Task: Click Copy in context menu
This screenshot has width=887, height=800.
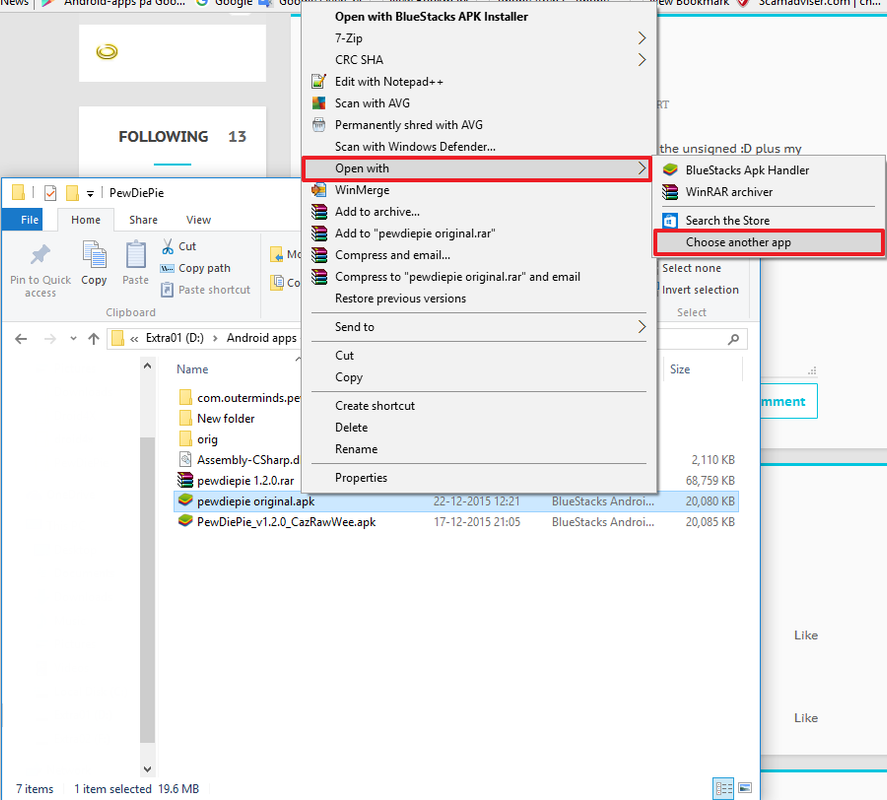Action: [x=479, y=377]
